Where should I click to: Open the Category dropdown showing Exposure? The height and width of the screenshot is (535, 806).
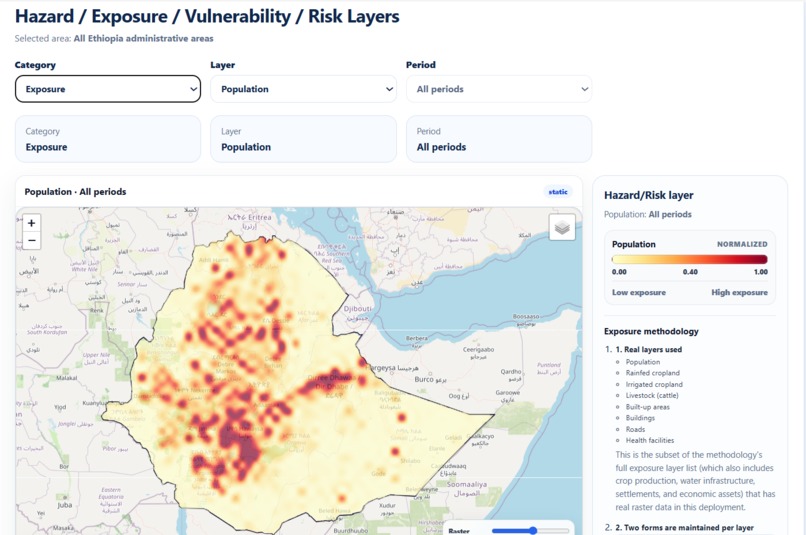pyautogui.click(x=108, y=89)
